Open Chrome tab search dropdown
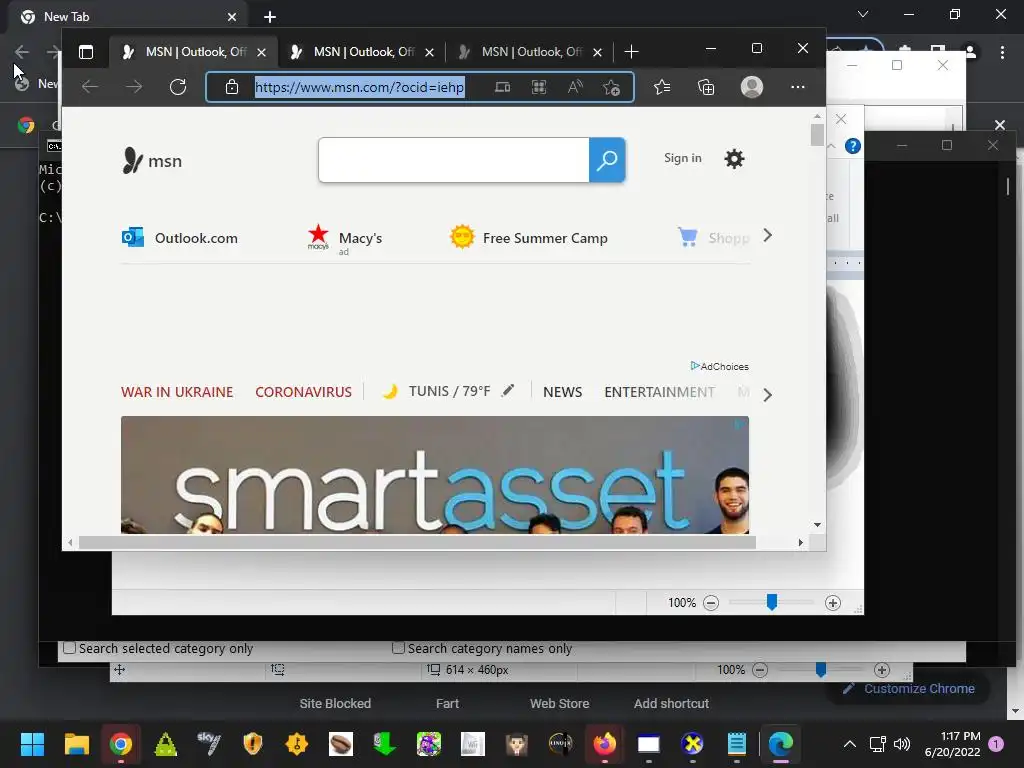Screen dimensions: 1024x768 863,14
